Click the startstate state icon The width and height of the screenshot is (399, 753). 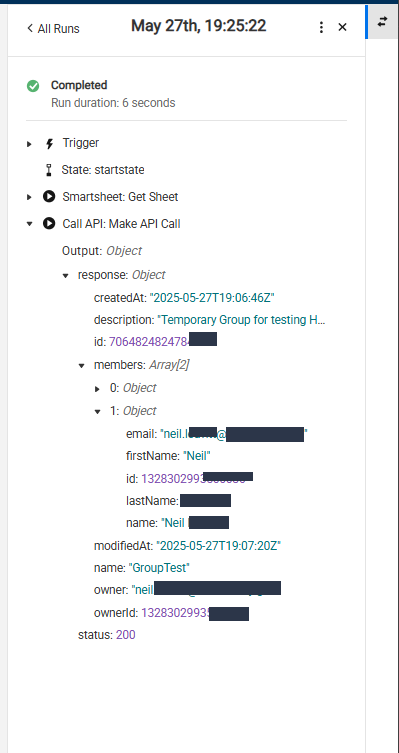(48, 170)
